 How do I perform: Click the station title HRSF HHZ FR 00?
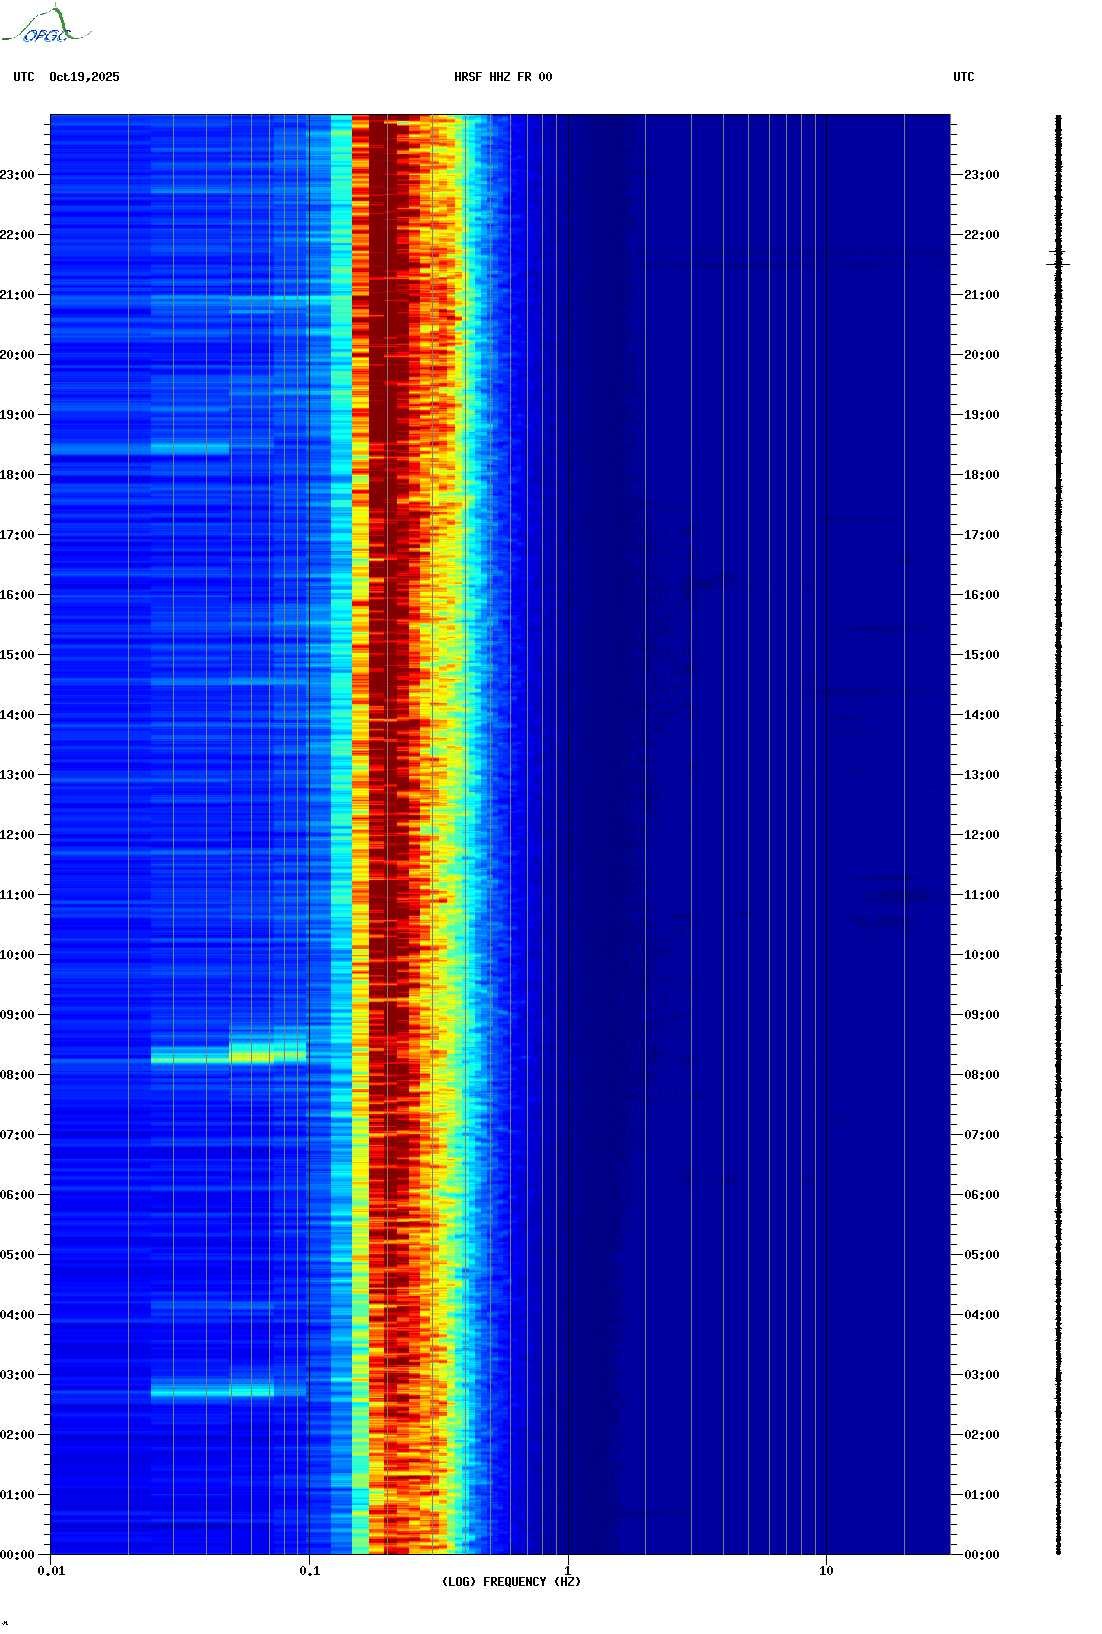coord(503,77)
